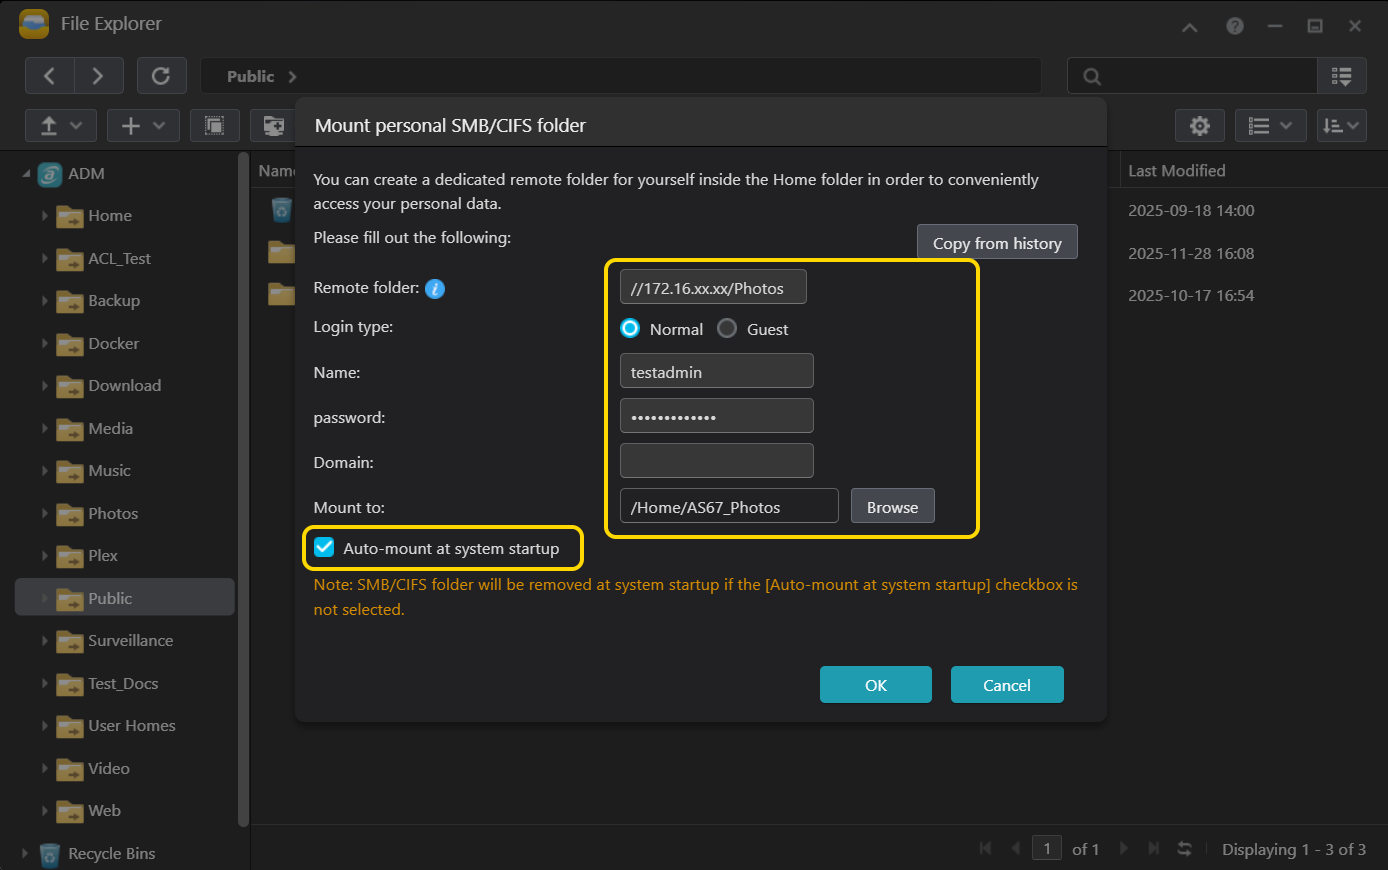Click the Copy from history button
1388x870 pixels.
(x=996, y=243)
